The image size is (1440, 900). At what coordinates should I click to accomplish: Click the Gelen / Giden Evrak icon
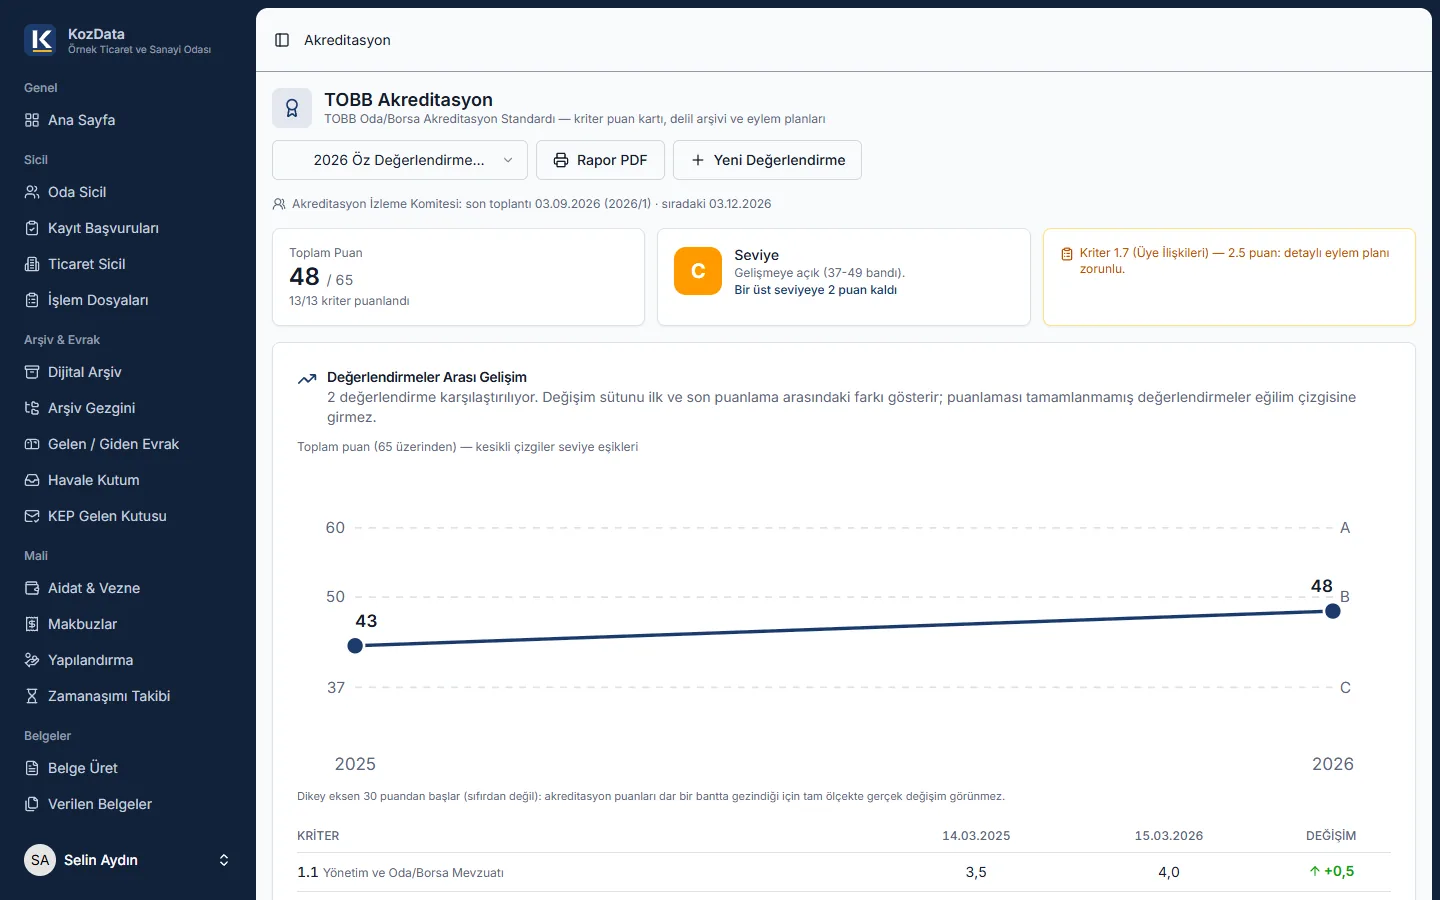pyautogui.click(x=32, y=444)
